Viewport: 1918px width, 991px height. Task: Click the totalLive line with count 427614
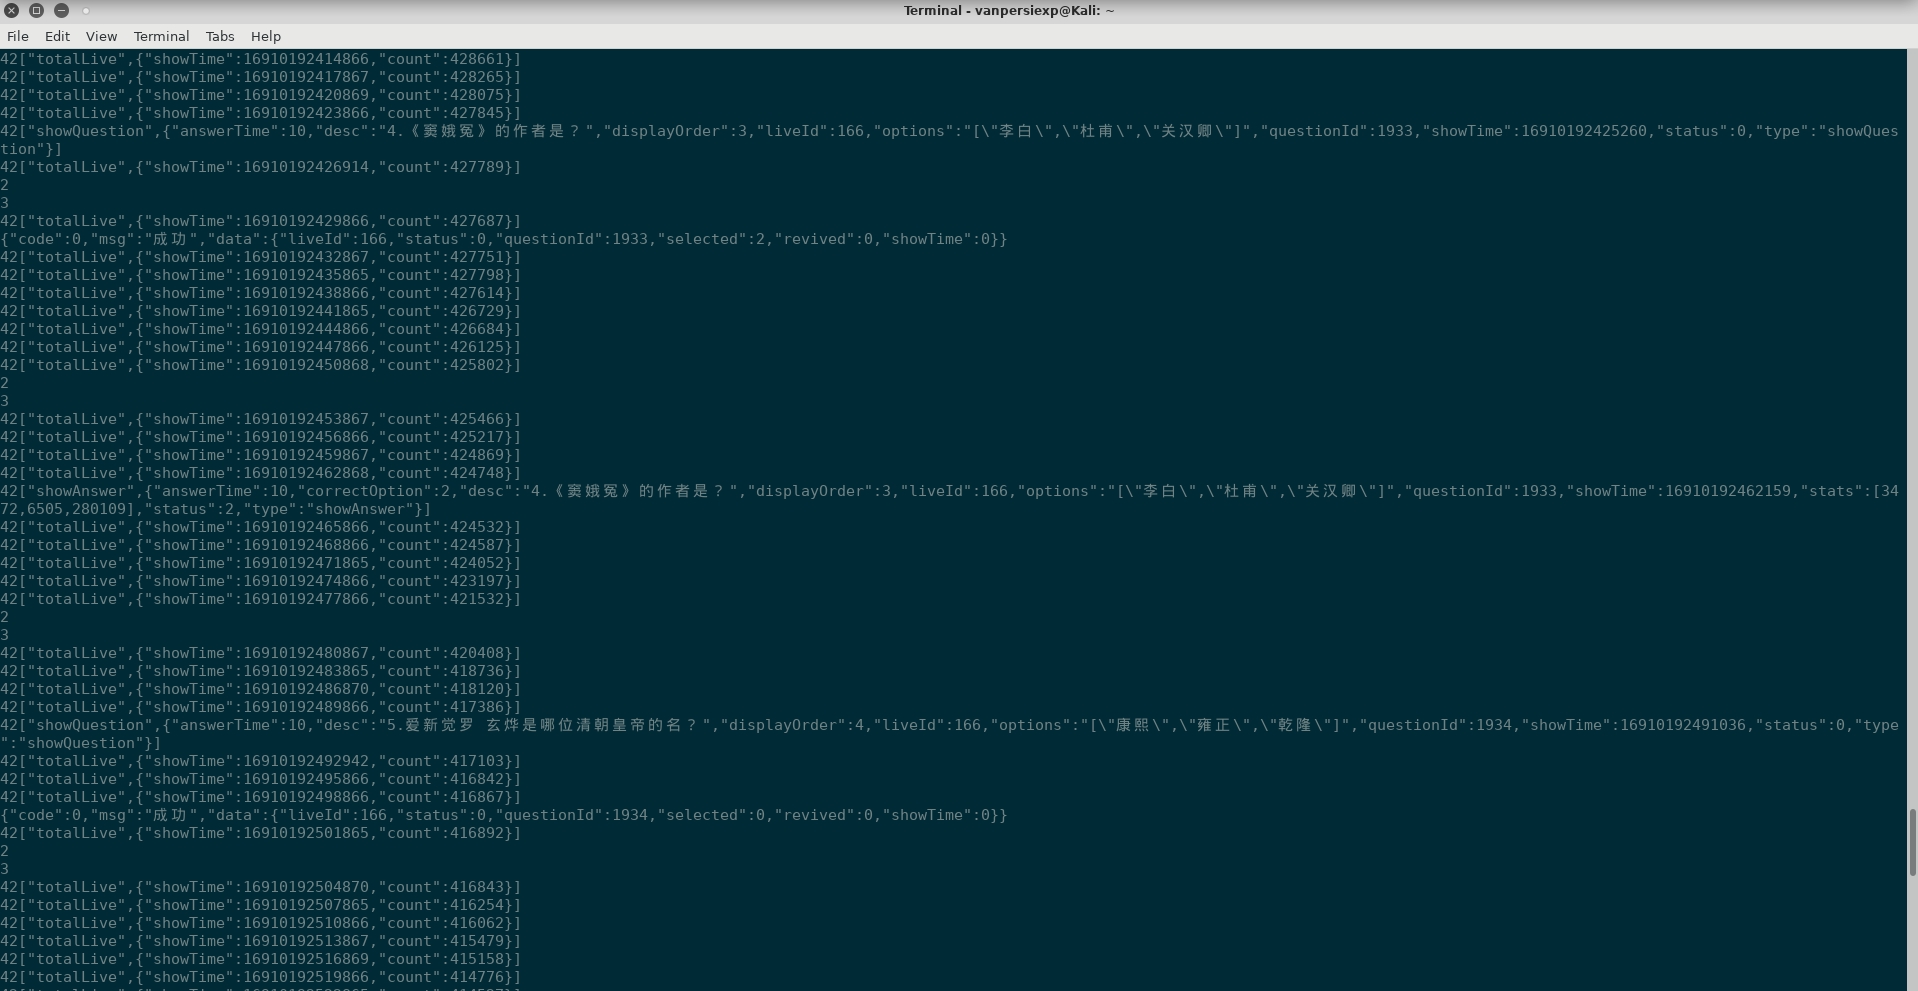[260, 293]
